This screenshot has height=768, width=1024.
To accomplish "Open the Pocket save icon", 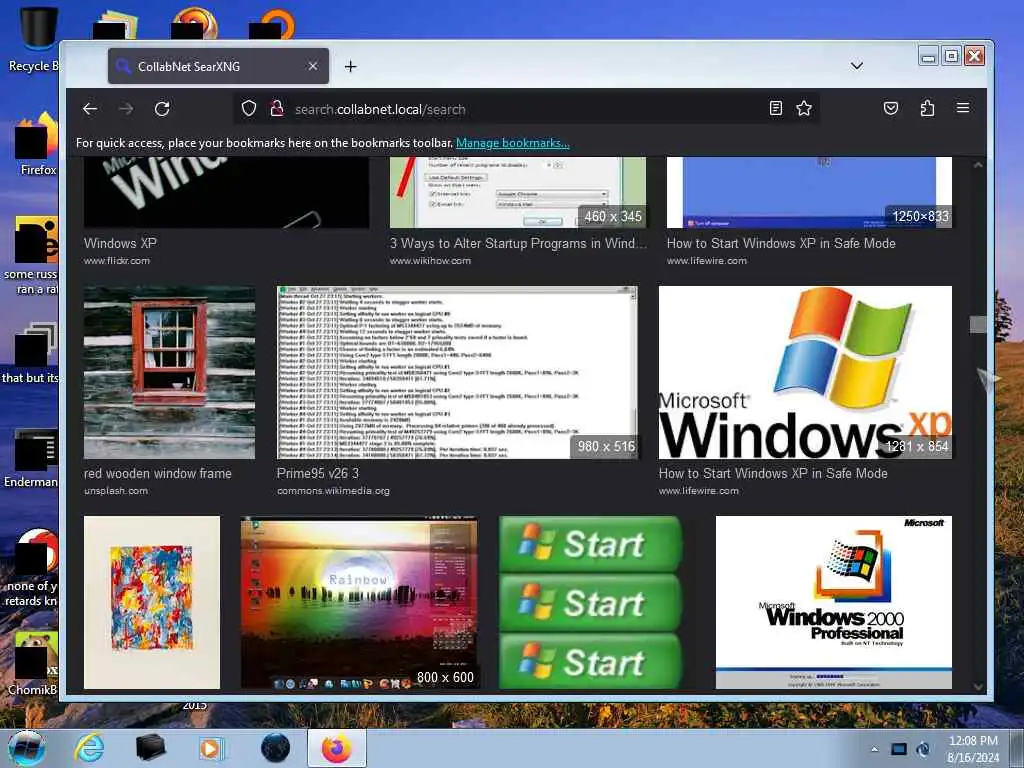I will (891, 108).
